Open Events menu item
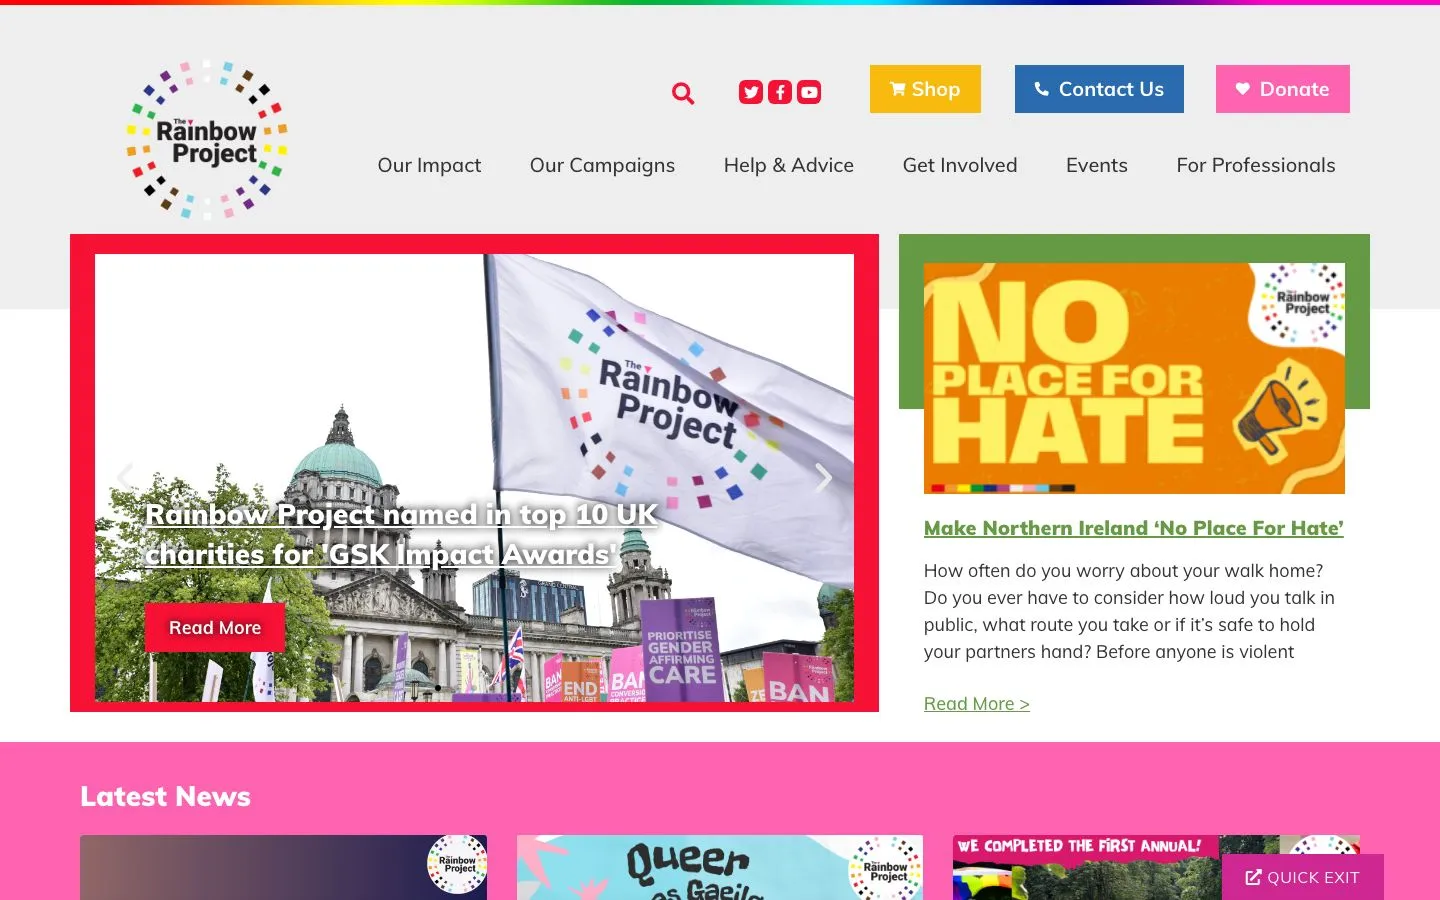1440x900 pixels. (x=1097, y=165)
